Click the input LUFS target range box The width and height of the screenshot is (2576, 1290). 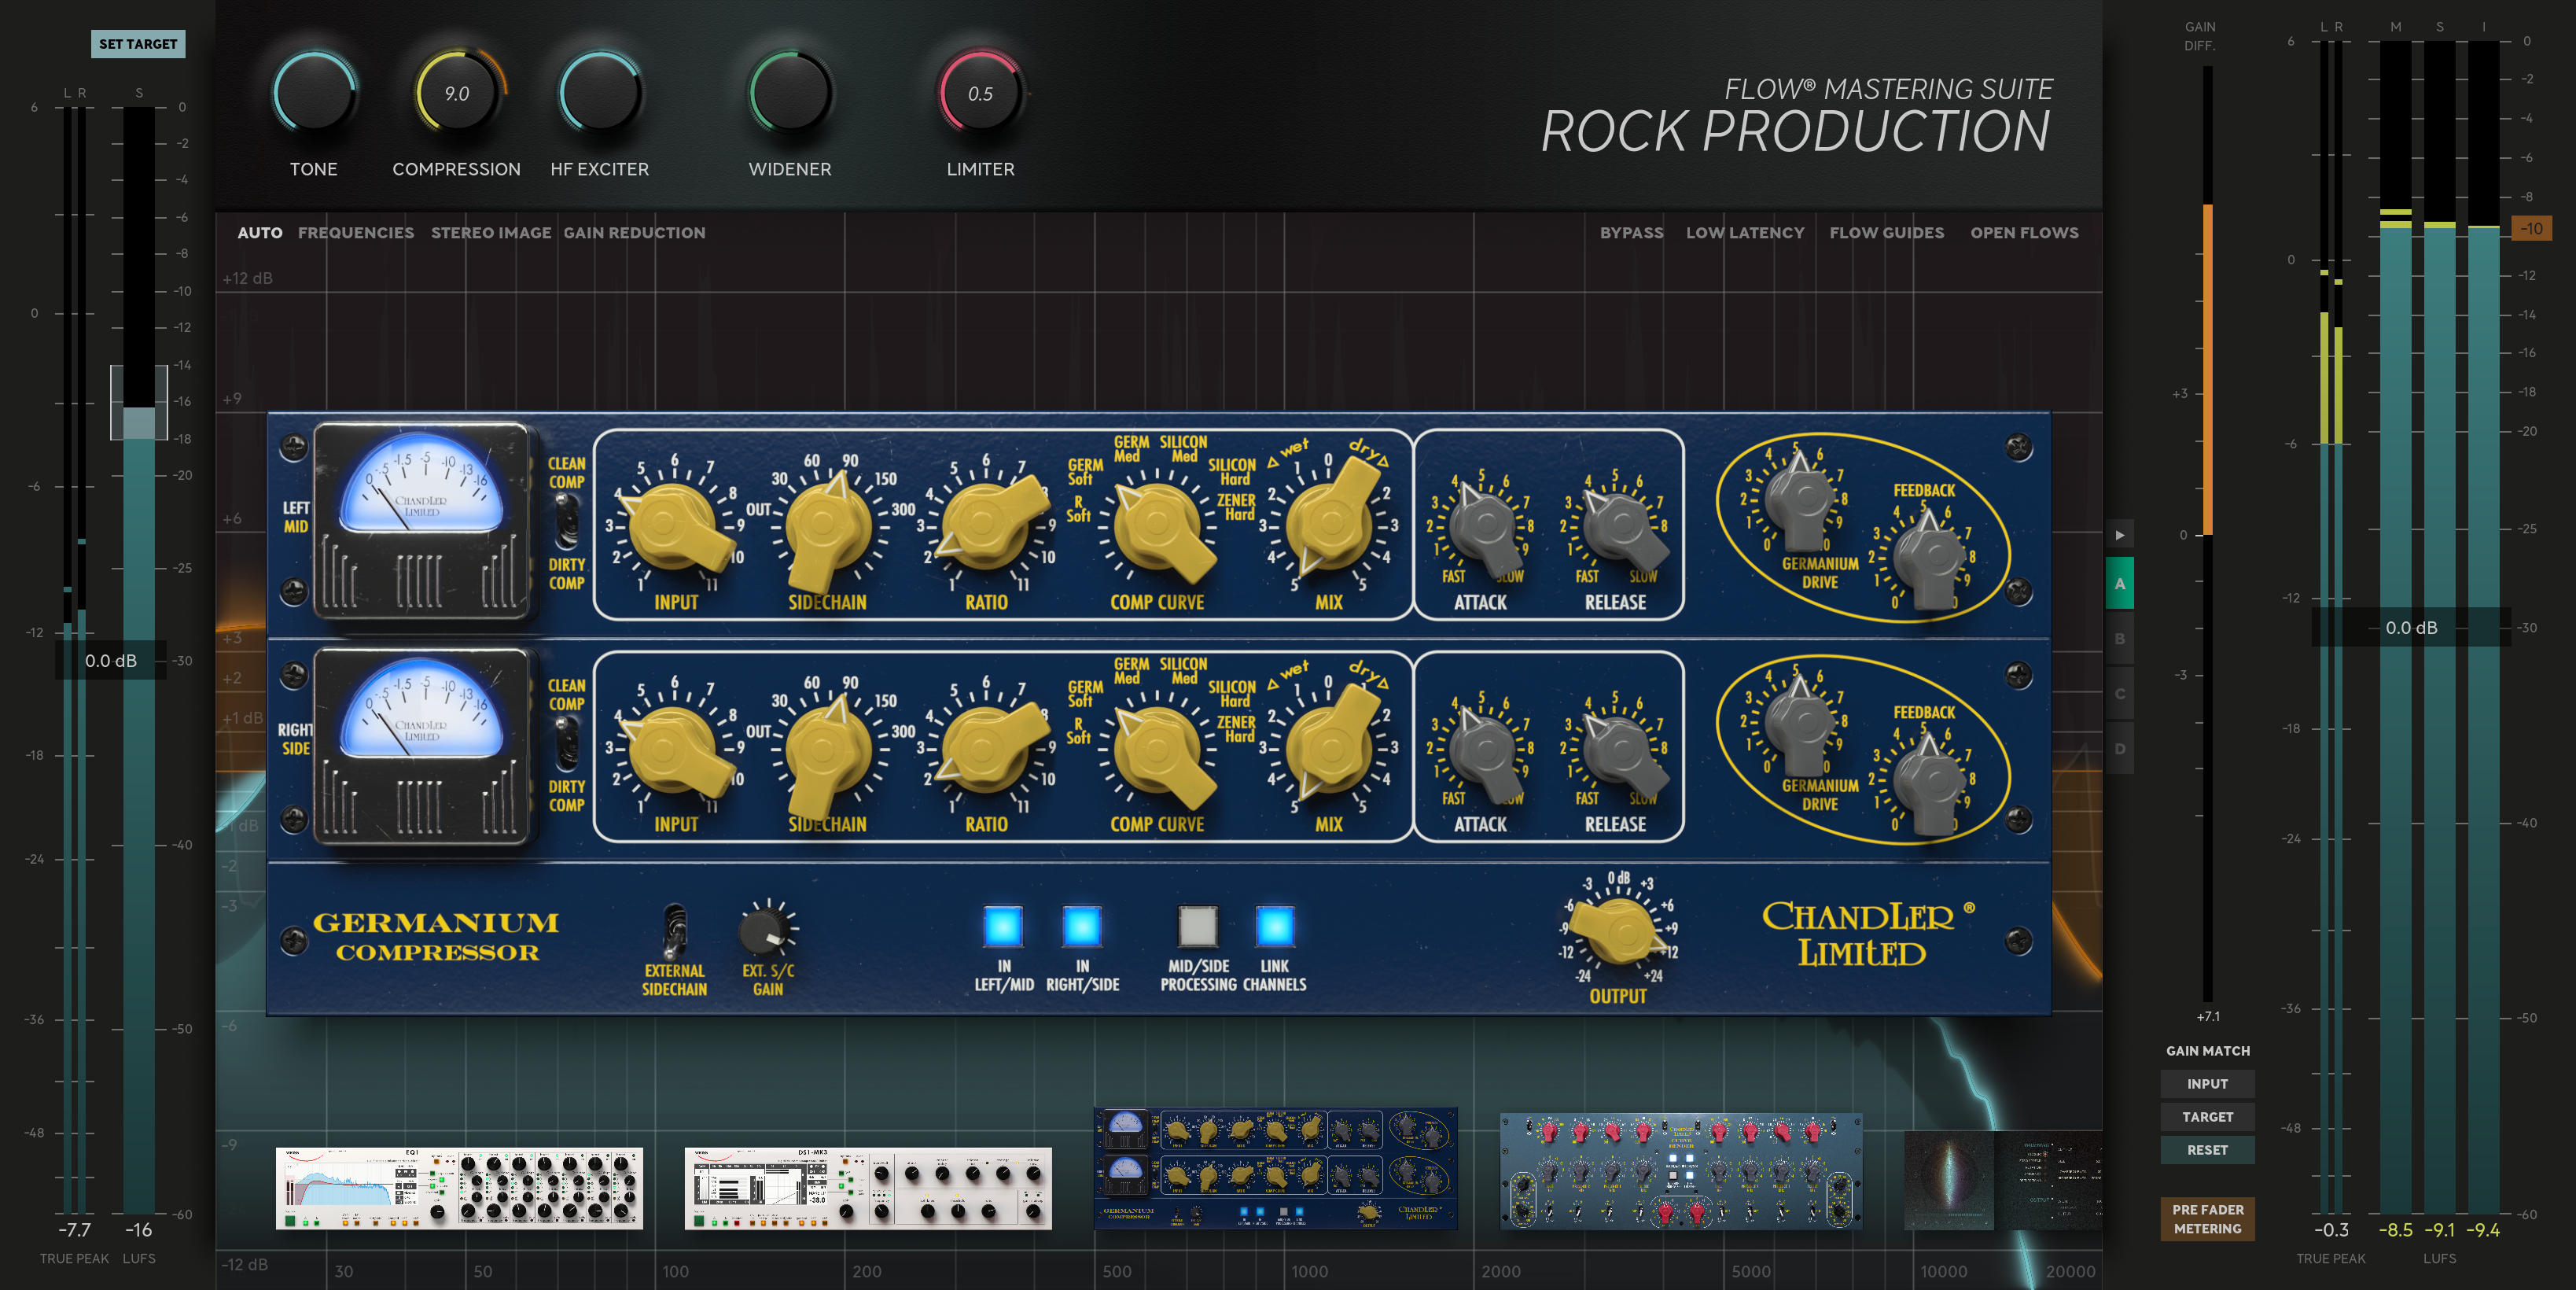139,402
